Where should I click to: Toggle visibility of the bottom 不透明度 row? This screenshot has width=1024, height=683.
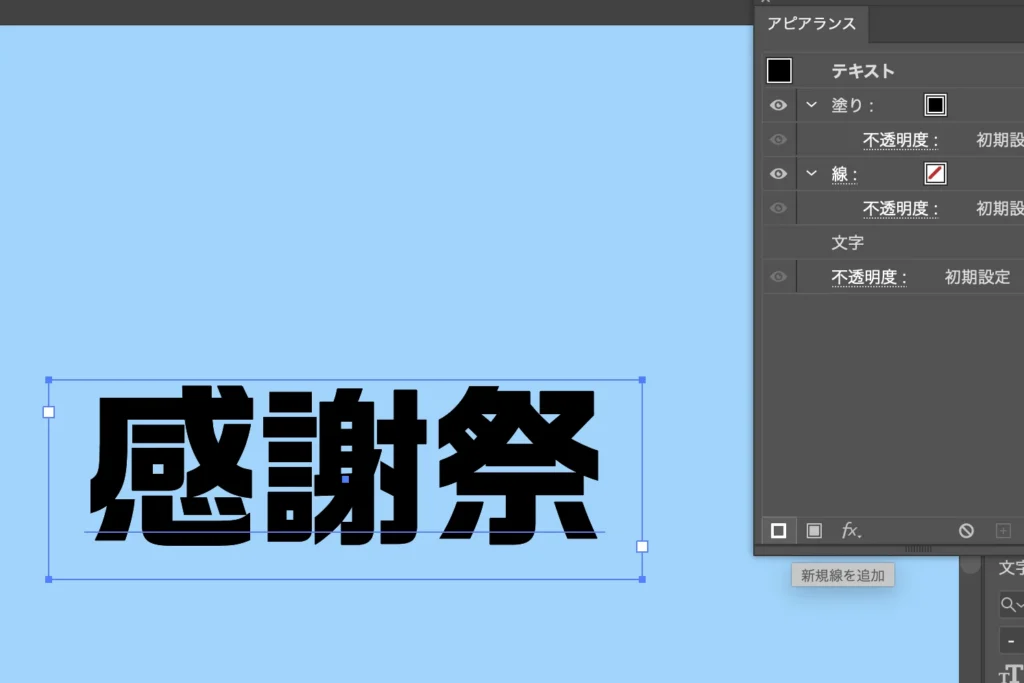[779, 277]
